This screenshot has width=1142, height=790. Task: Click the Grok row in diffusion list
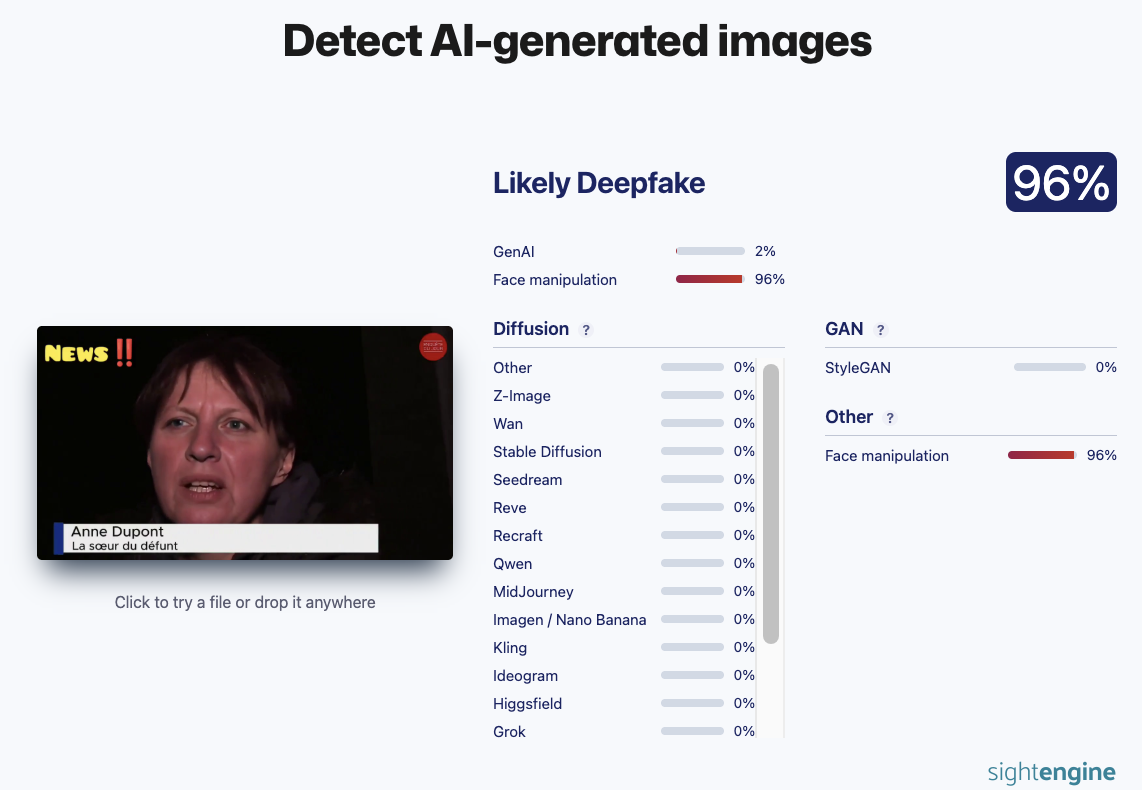623,731
